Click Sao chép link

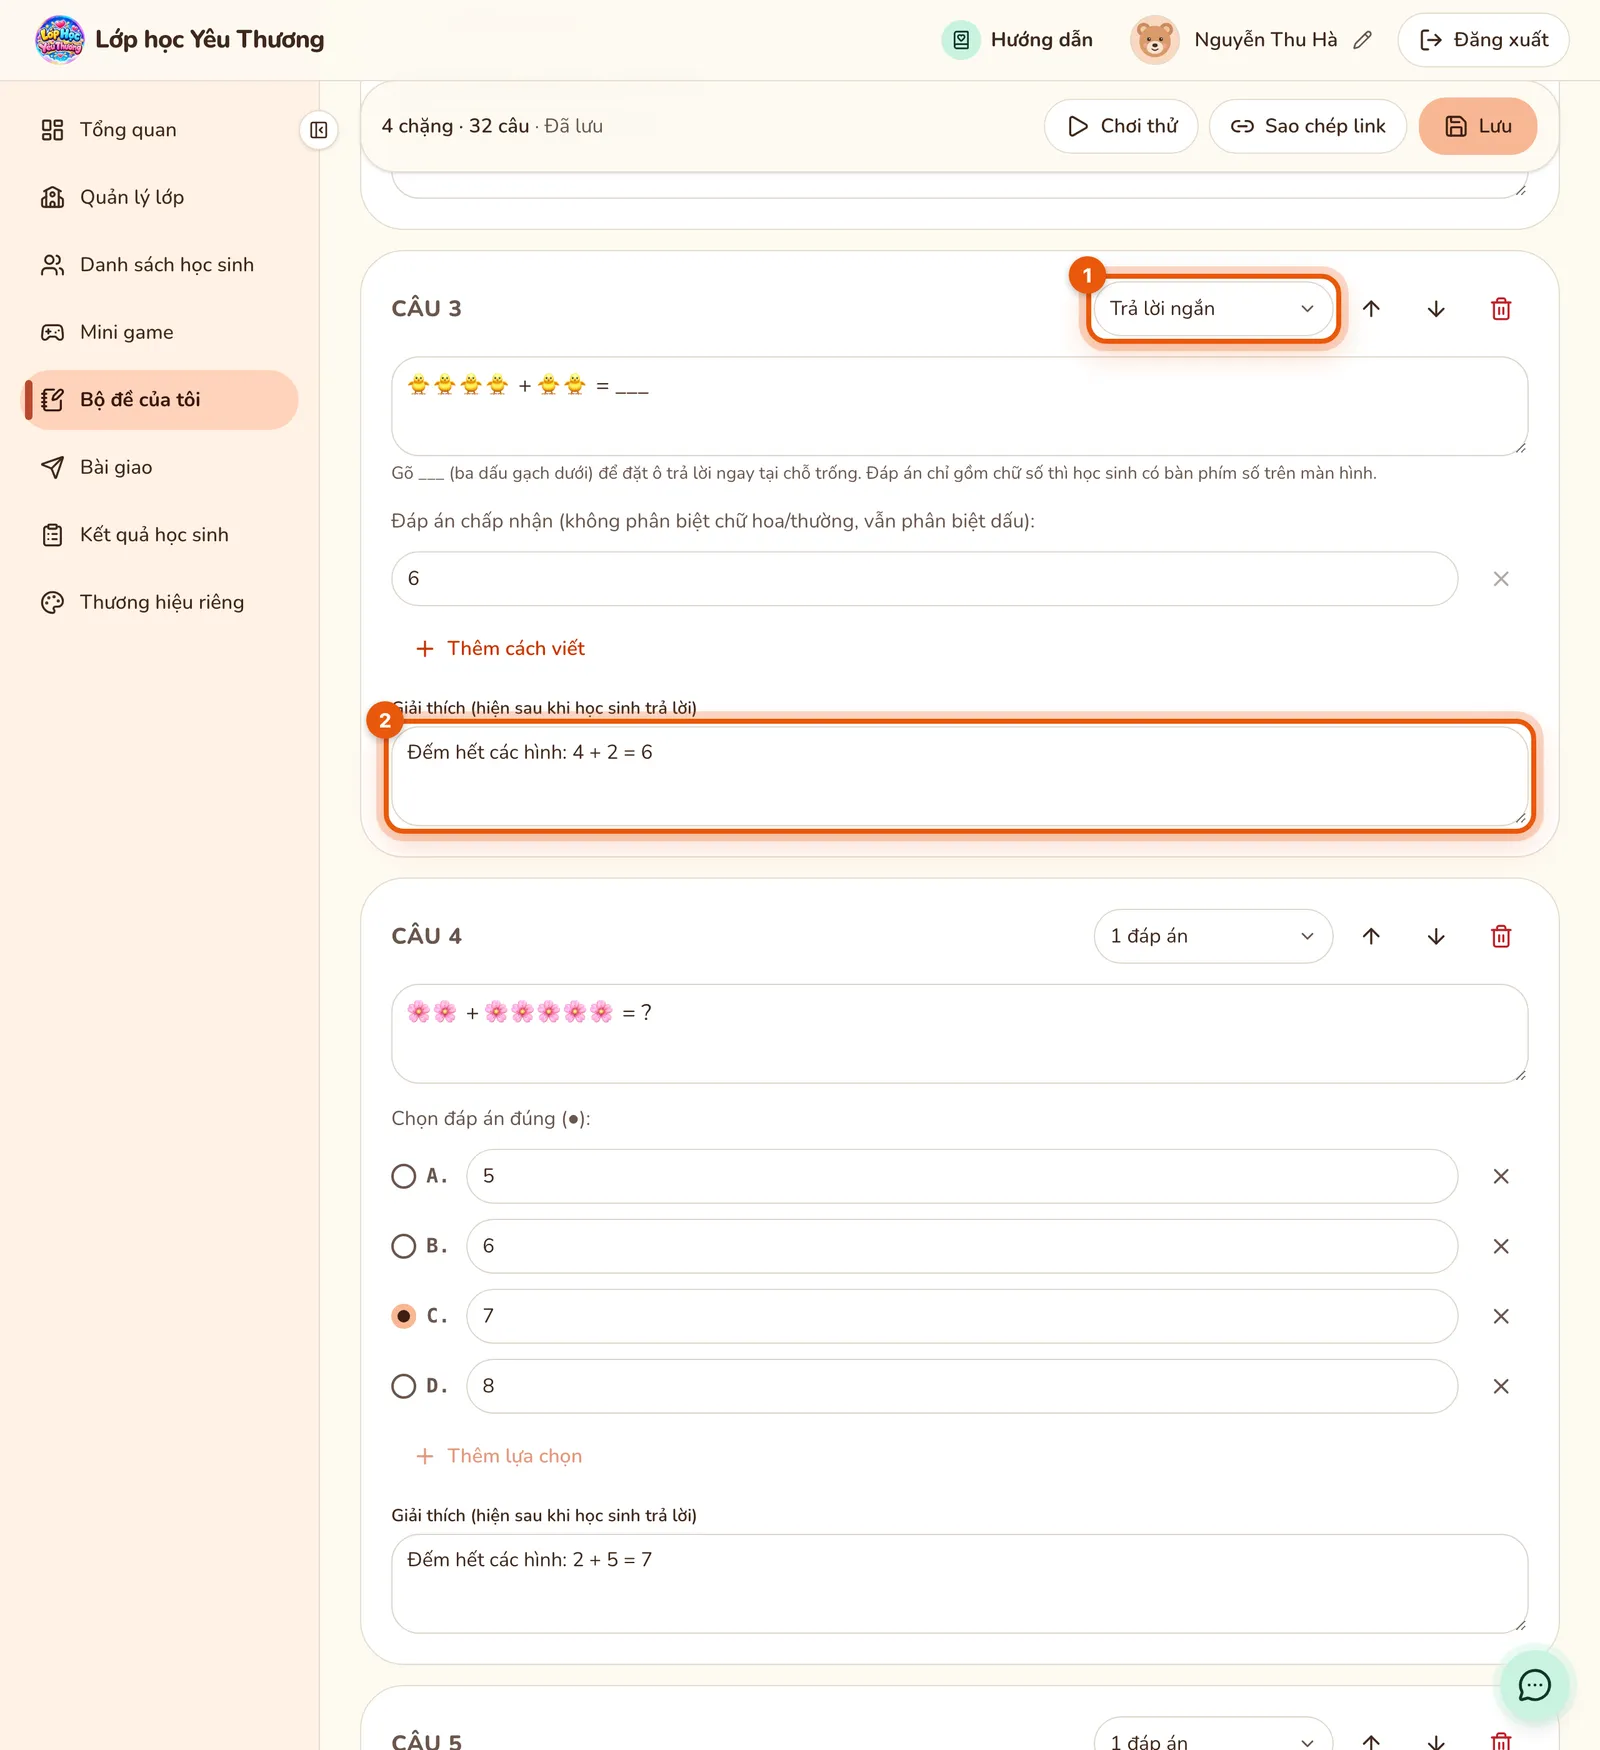pos(1308,126)
